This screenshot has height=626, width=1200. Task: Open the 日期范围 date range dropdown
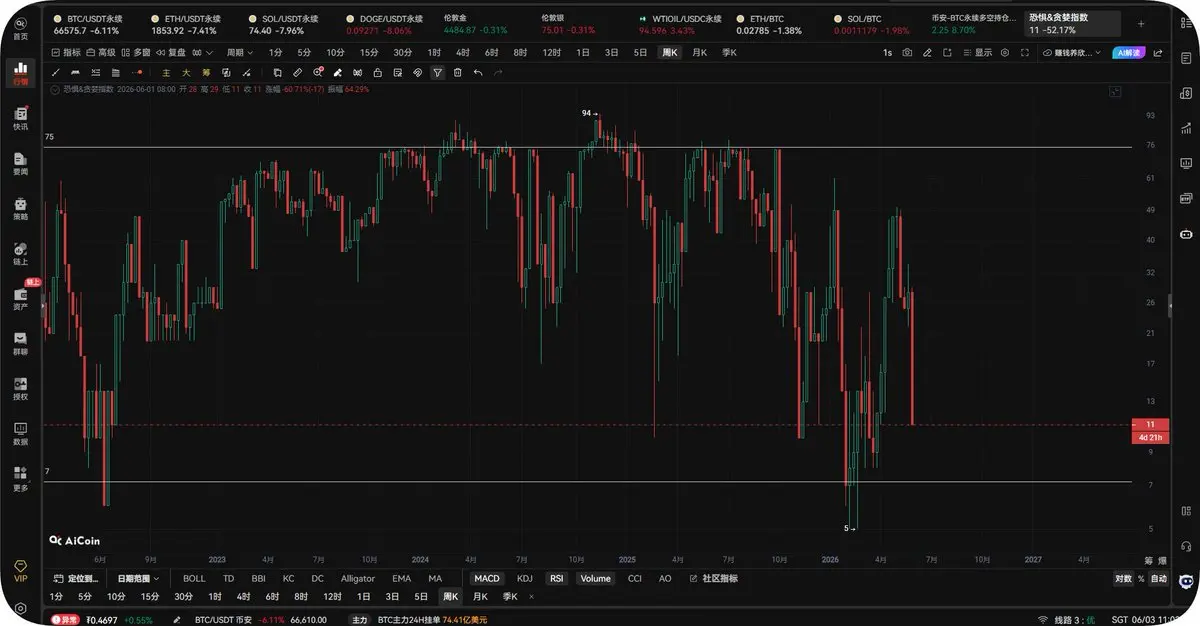[x=138, y=578]
